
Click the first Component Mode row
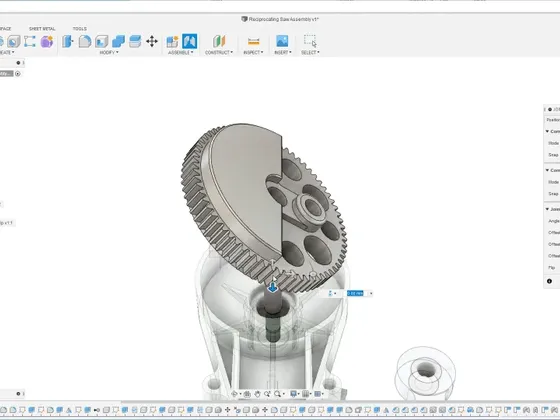coord(553,143)
